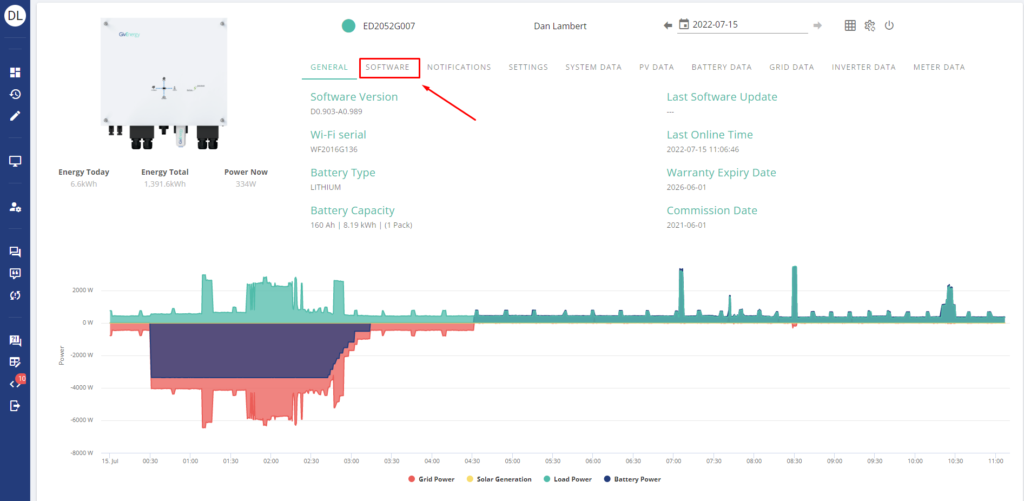Toggle Grid Power series in chart legend
The height and width of the screenshot is (501, 1024).
[432, 479]
